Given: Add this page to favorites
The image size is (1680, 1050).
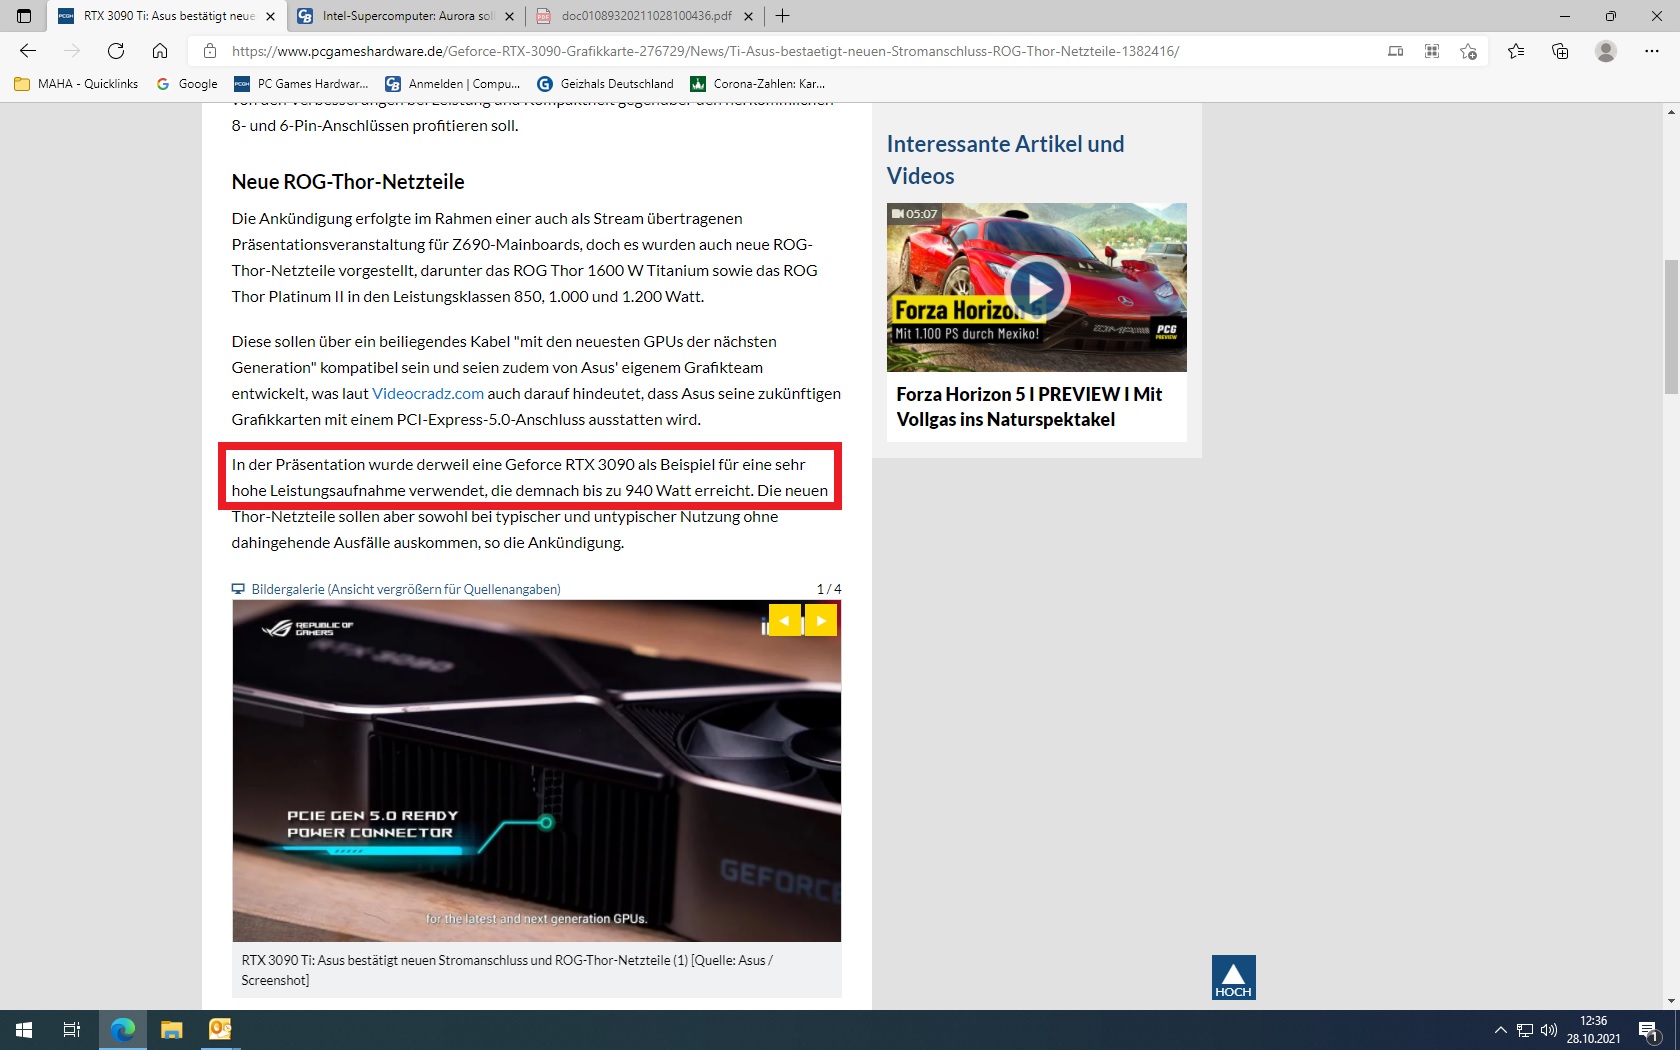Looking at the screenshot, I should coord(1468,51).
